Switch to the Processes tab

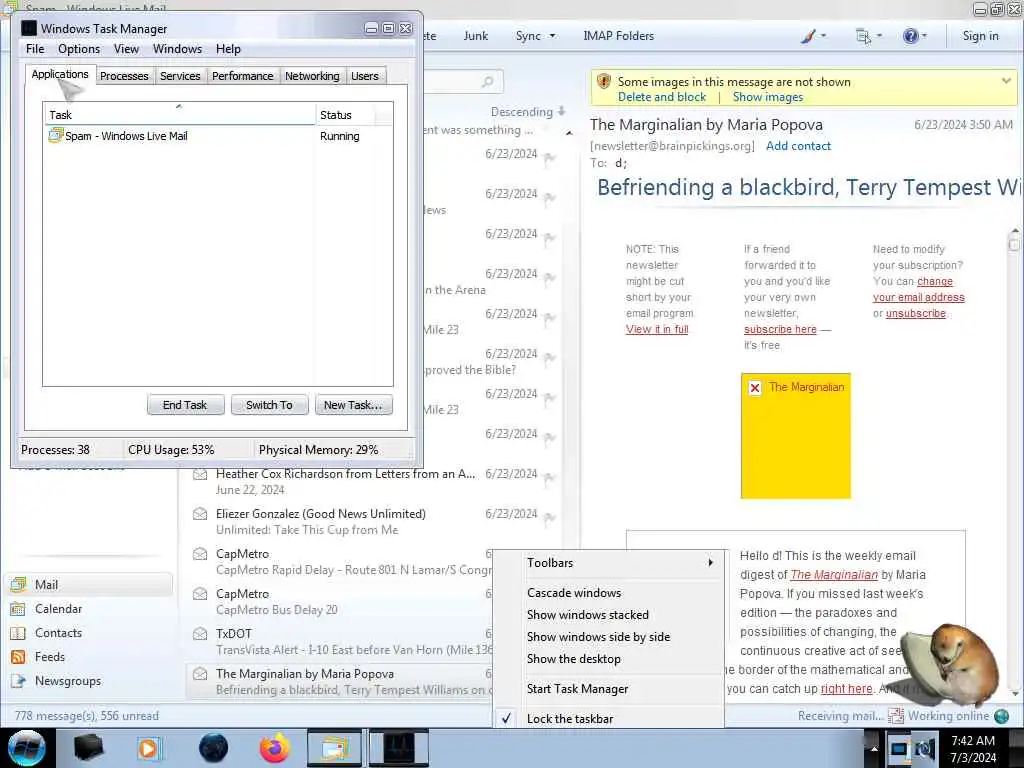124,76
